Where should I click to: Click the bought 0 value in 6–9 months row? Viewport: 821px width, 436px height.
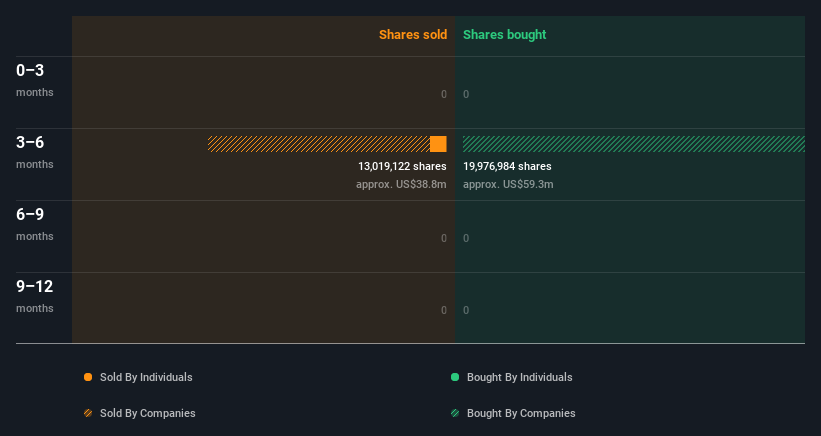[466, 239]
